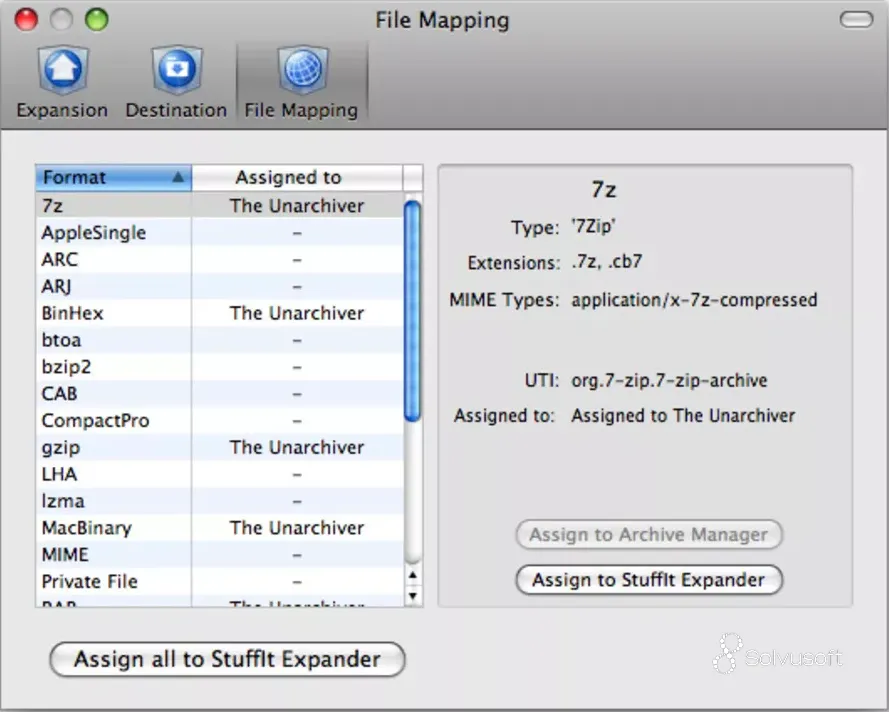Click The Unarchiver cell in gzip row
The image size is (889, 712).
pyautogui.click(x=297, y=447)
